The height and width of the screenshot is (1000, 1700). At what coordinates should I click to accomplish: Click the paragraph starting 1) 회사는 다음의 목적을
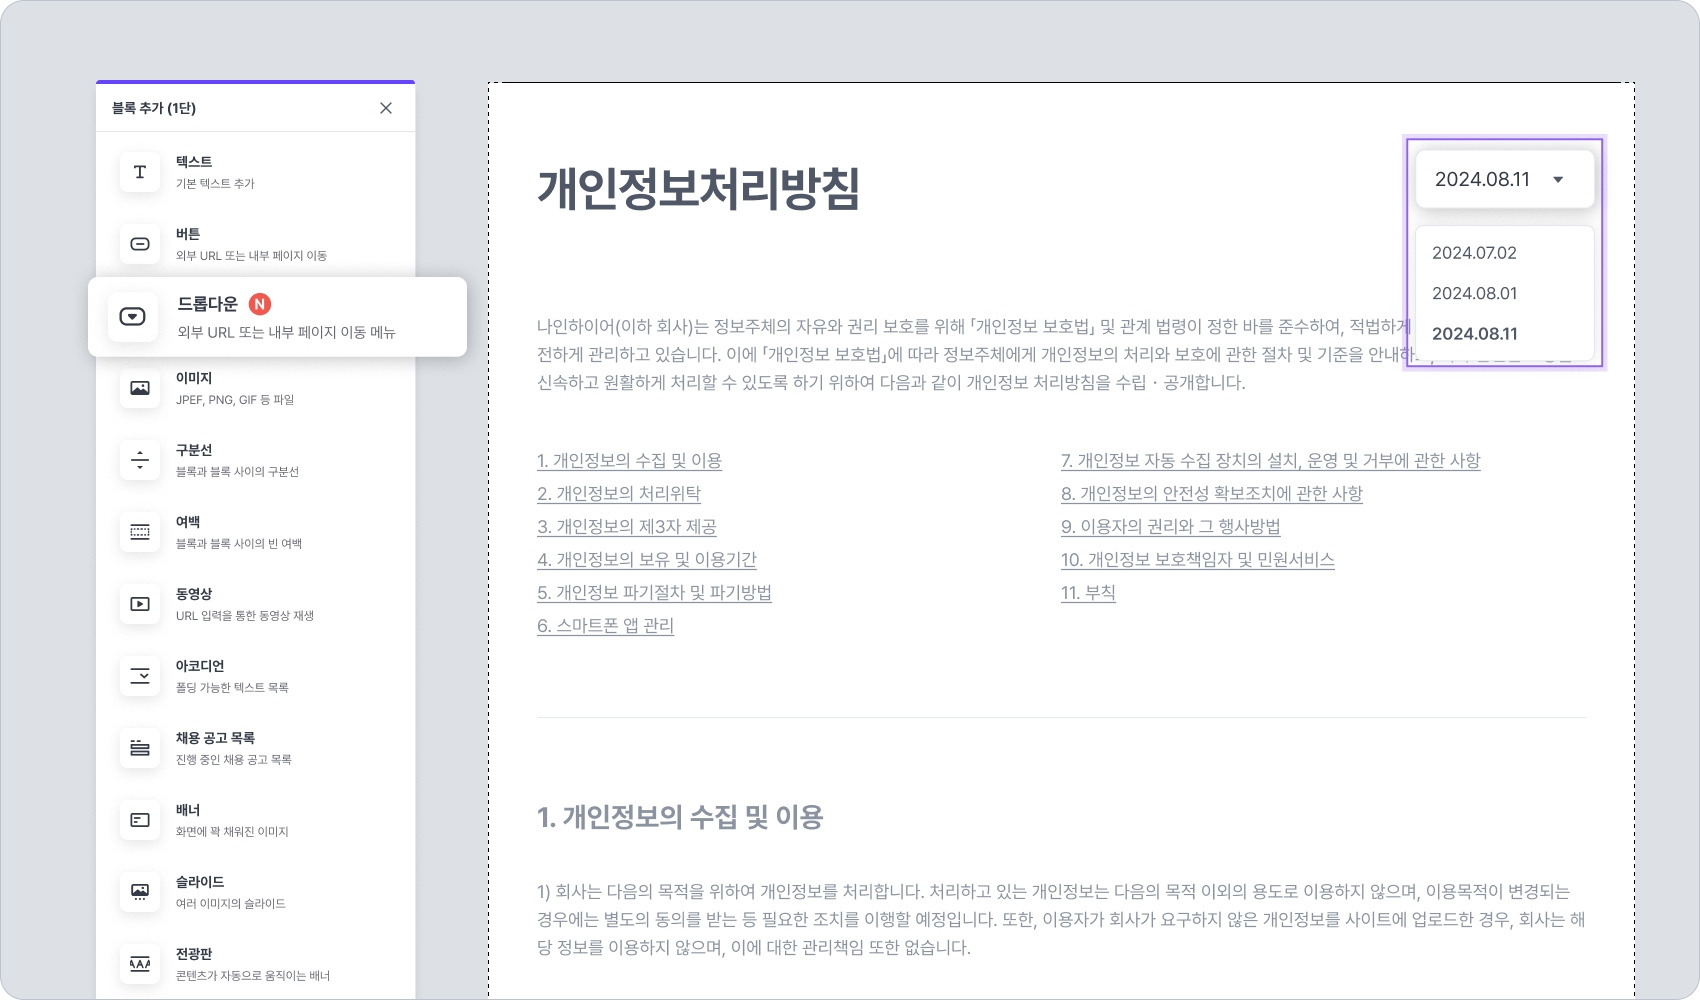coord(1061,919)
